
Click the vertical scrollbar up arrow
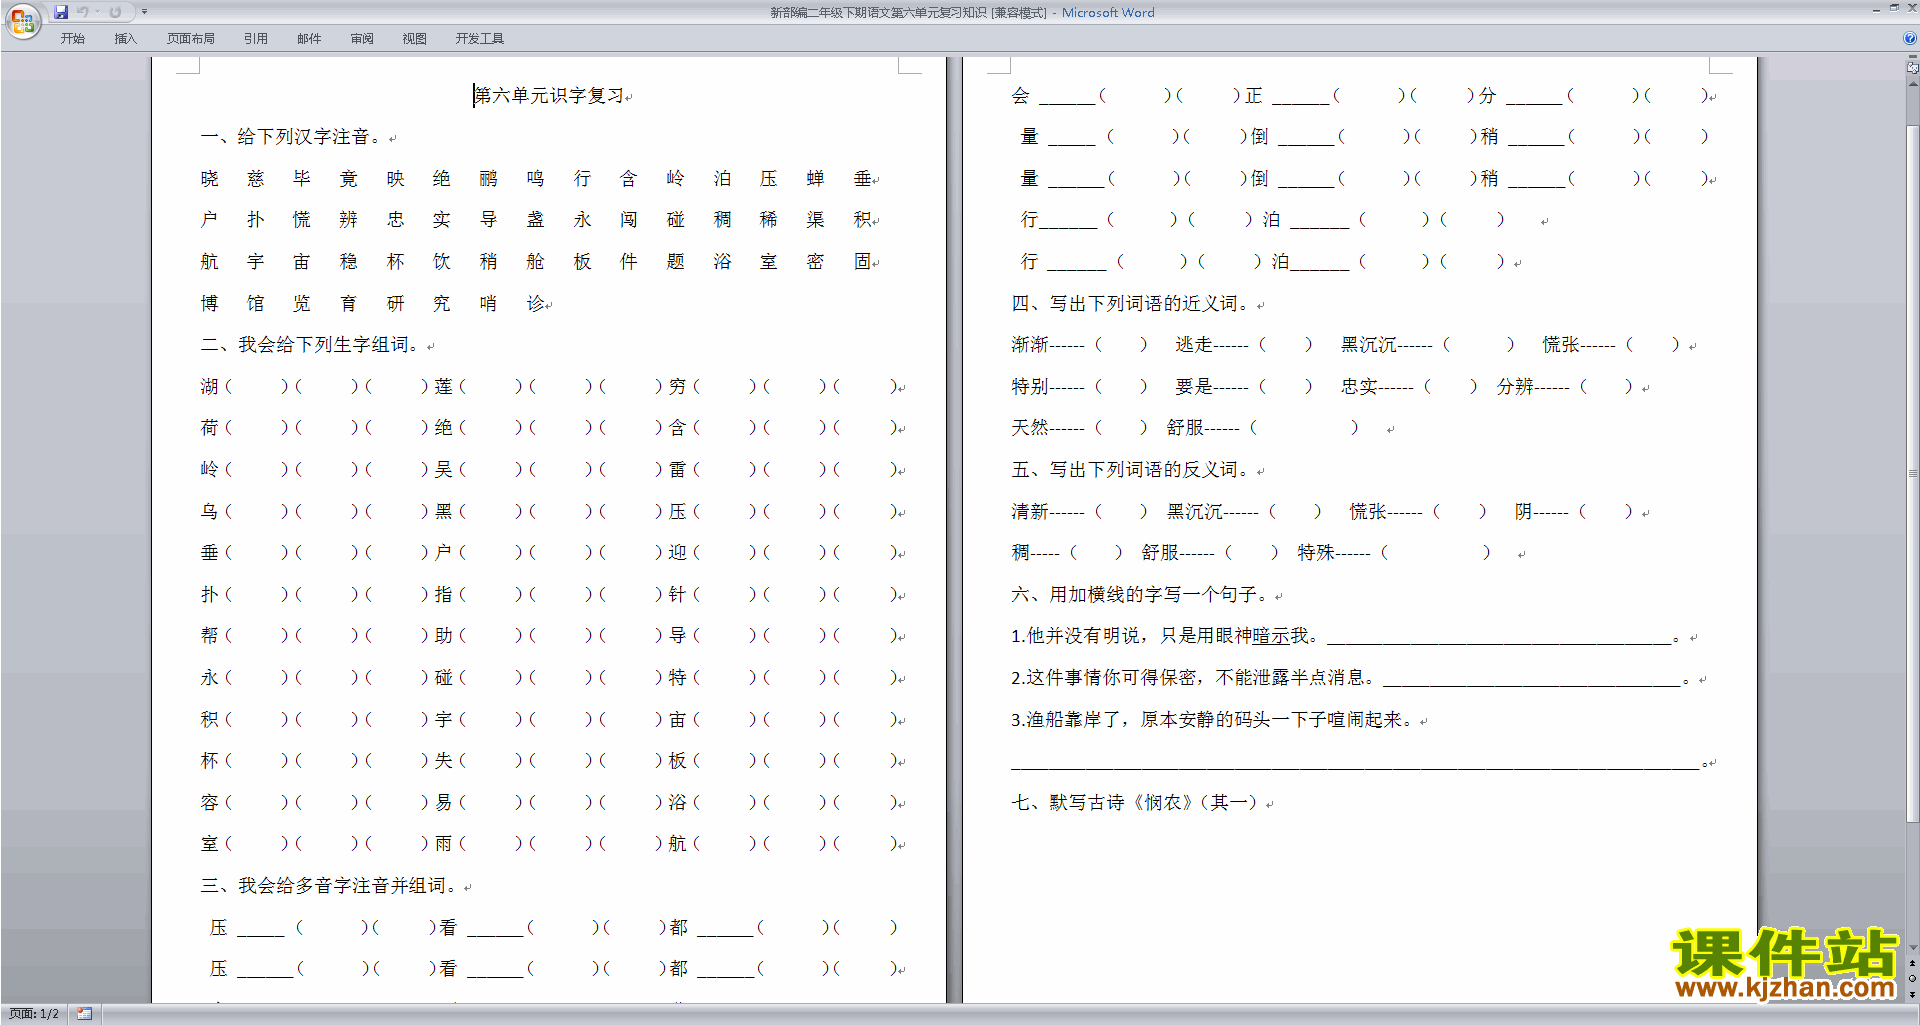pos(1912,84)
